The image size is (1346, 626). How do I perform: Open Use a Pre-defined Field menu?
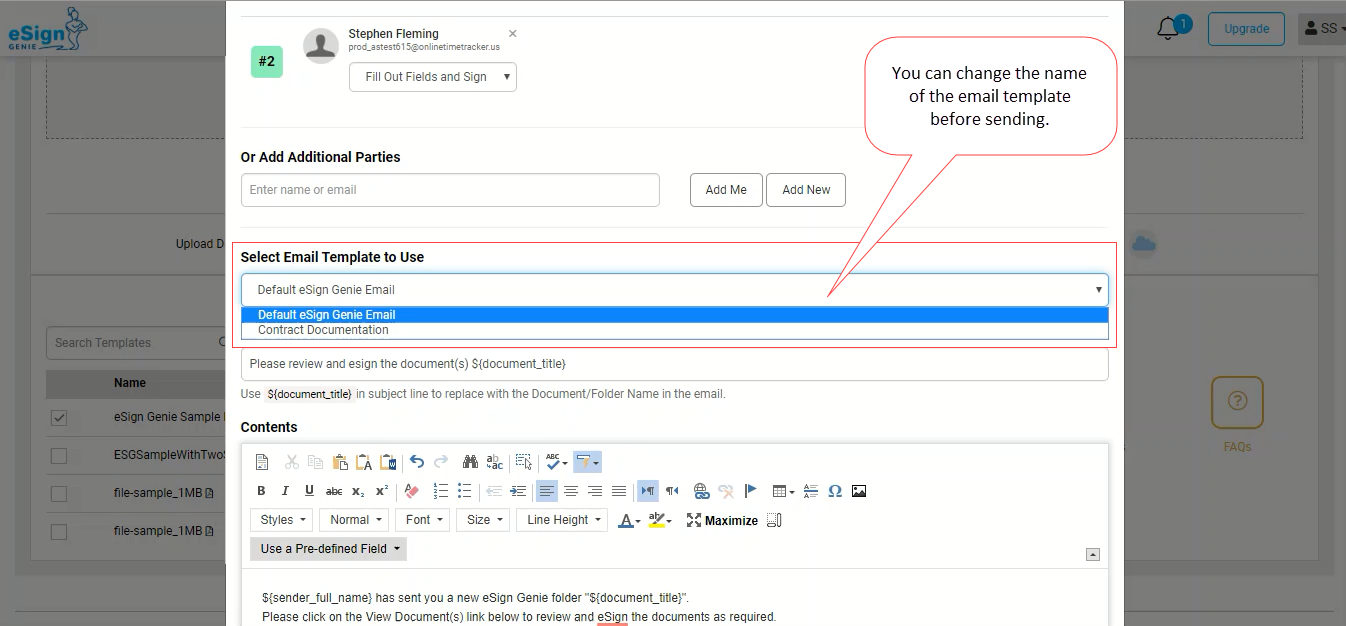tap(329, 549)
